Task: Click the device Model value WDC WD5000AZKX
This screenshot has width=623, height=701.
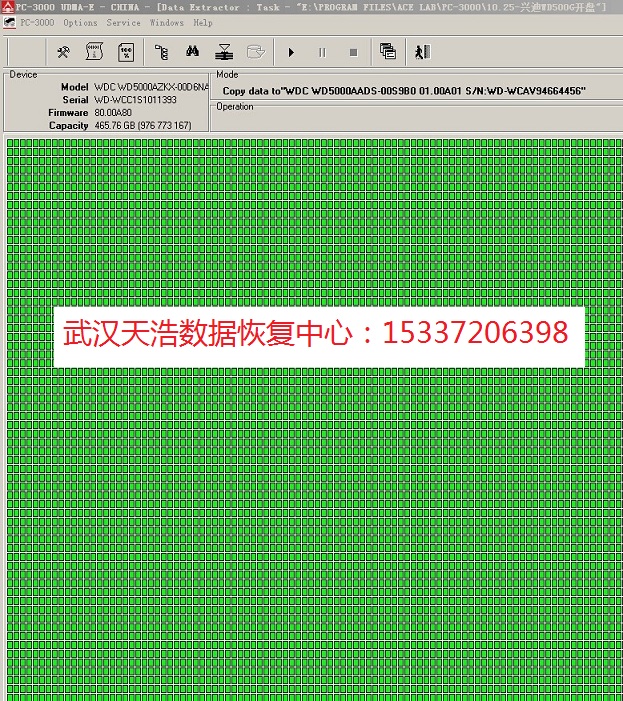Action: [151, 88]
